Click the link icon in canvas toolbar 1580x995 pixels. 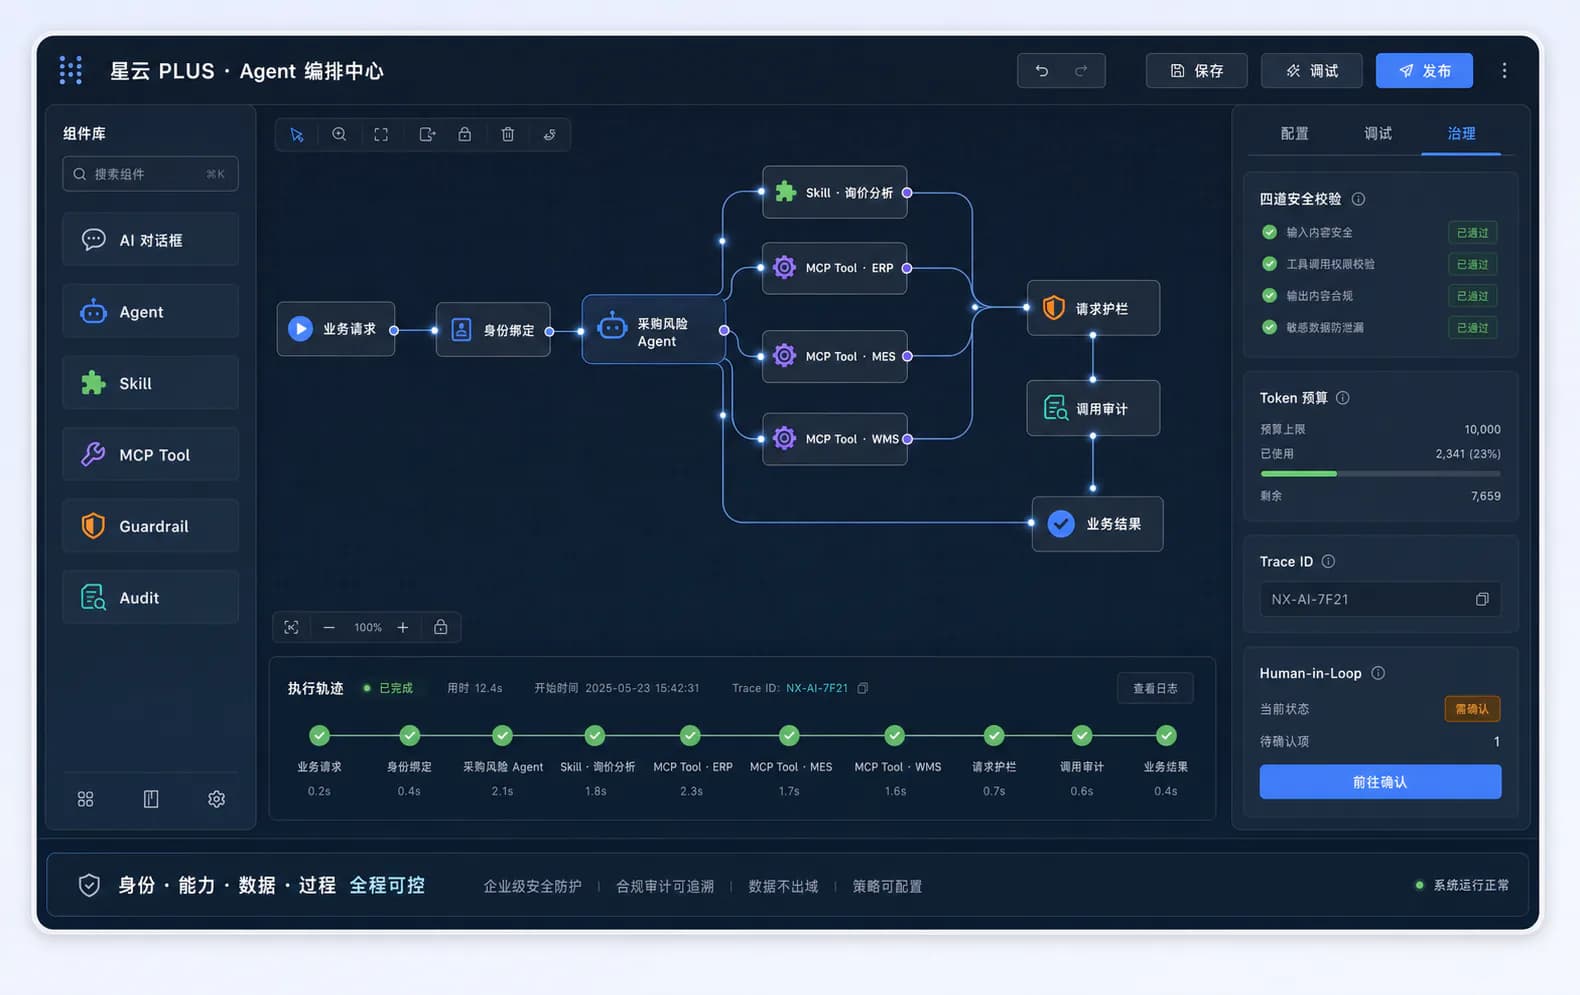coord(550,135)
